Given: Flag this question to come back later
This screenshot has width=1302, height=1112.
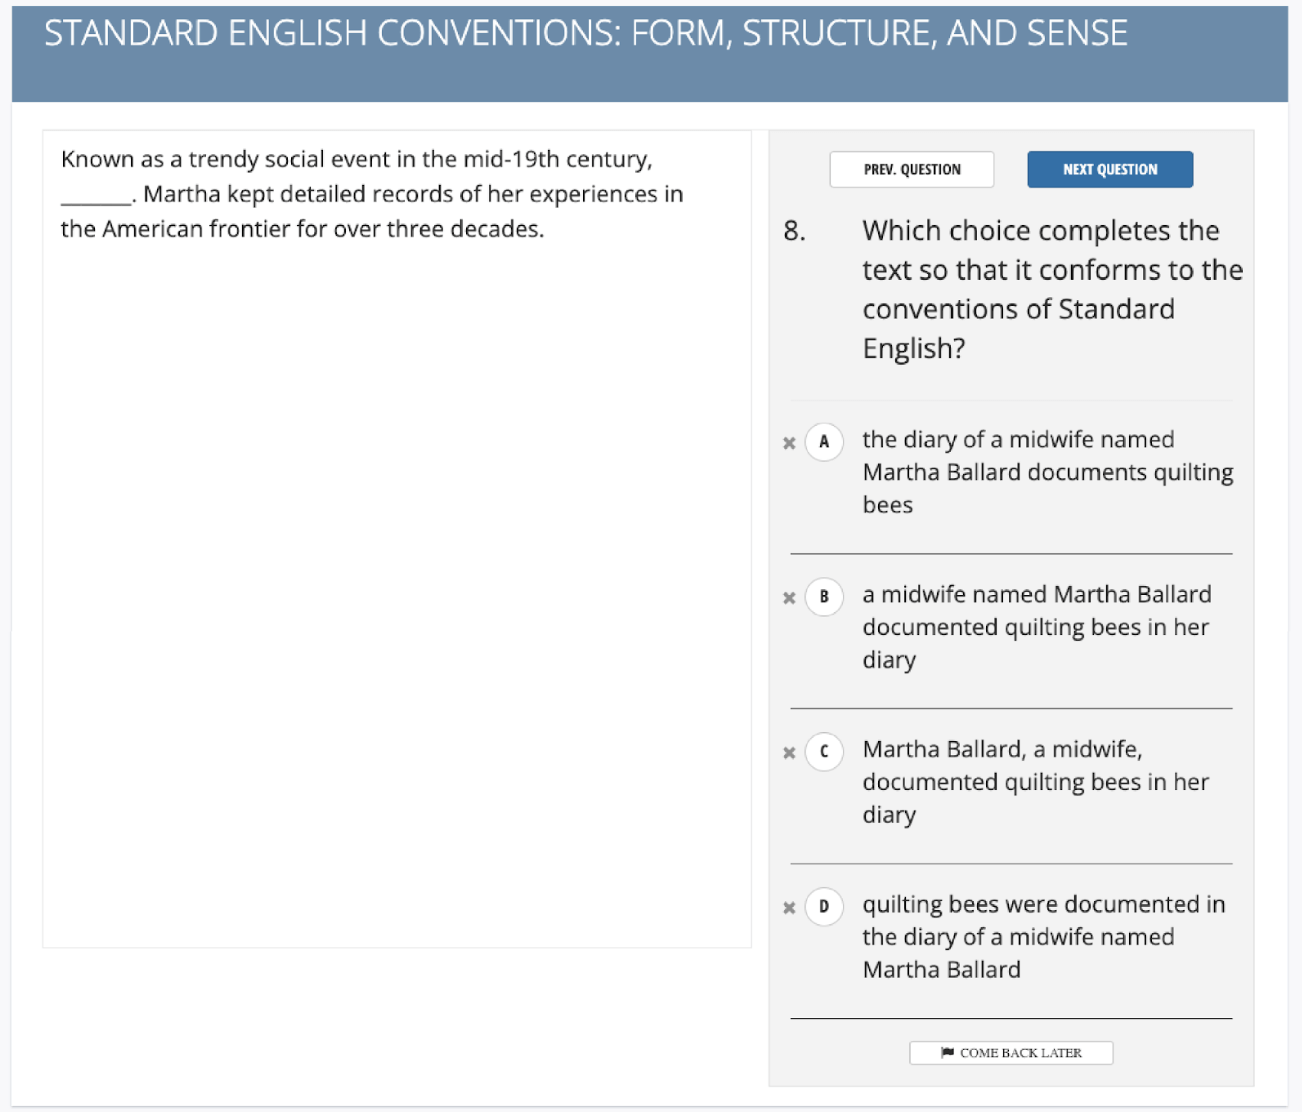Looking at the screenshot, I should coord(1010,1051).
